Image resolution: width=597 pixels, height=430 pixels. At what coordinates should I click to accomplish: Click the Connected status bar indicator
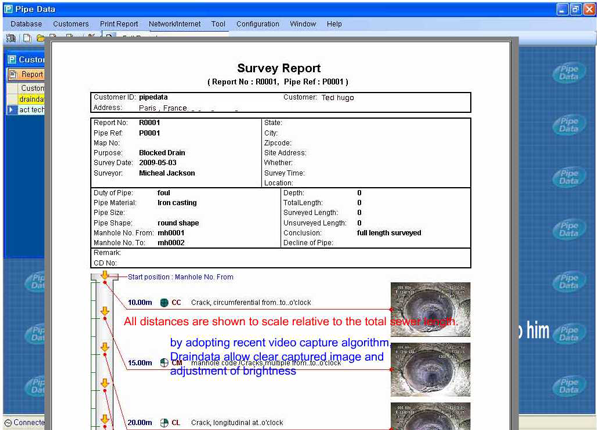(x=25, y=422)
